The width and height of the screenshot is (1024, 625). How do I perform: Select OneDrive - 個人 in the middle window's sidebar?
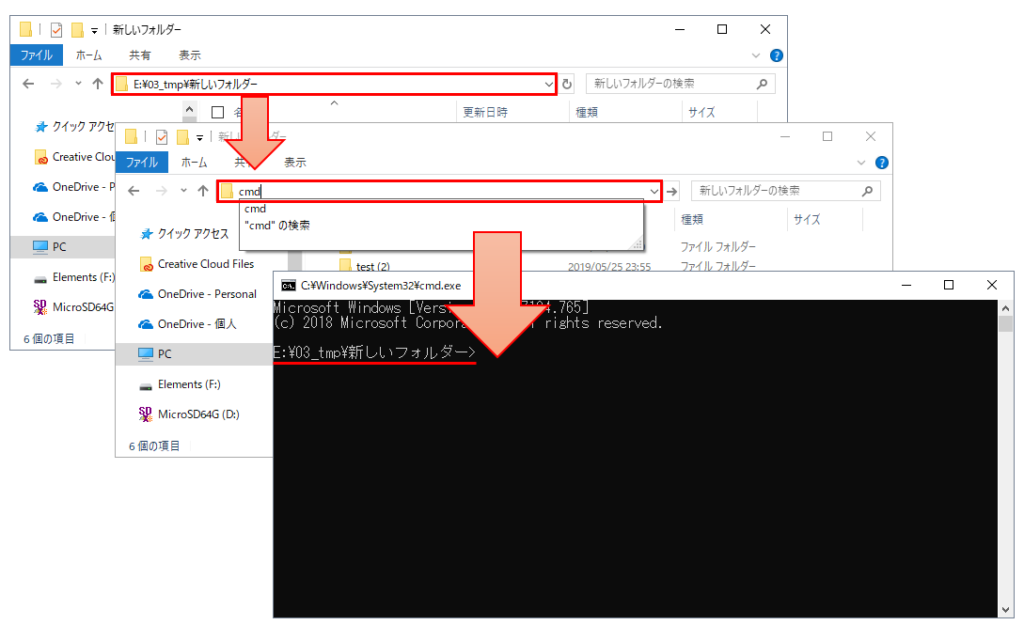[x=188, y=325]
